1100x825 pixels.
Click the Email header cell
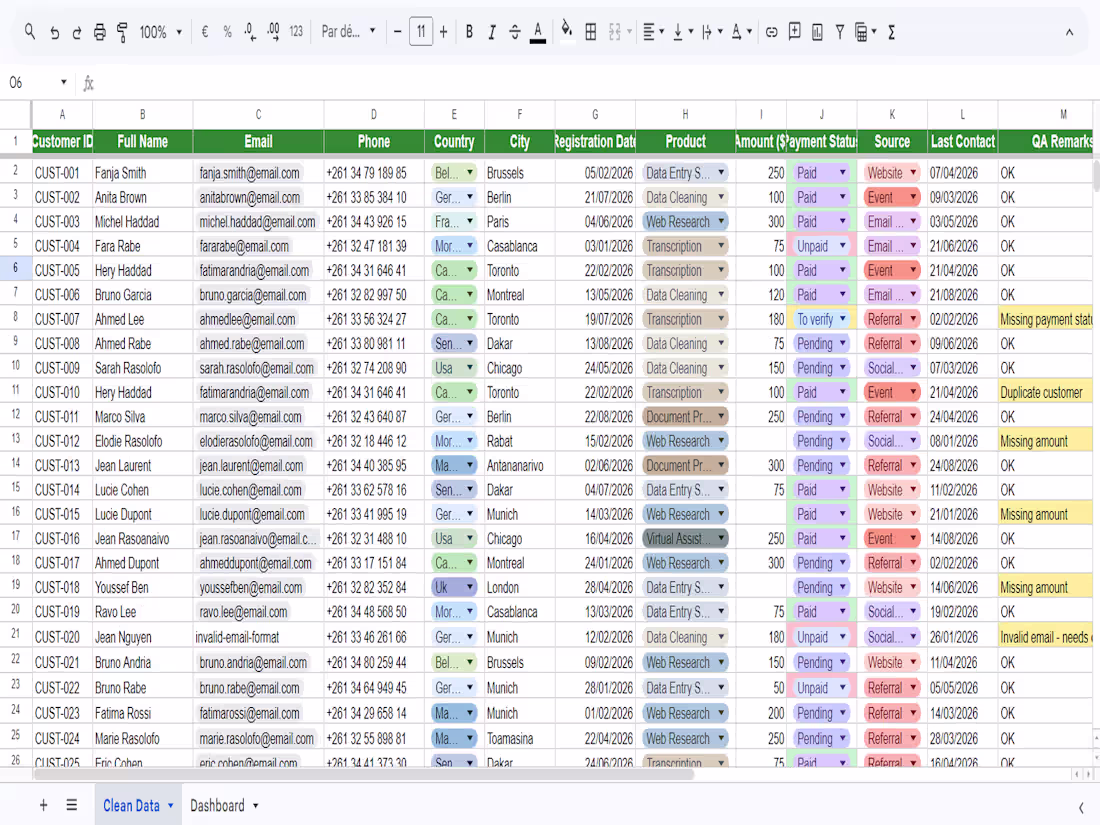pos(258,142)
